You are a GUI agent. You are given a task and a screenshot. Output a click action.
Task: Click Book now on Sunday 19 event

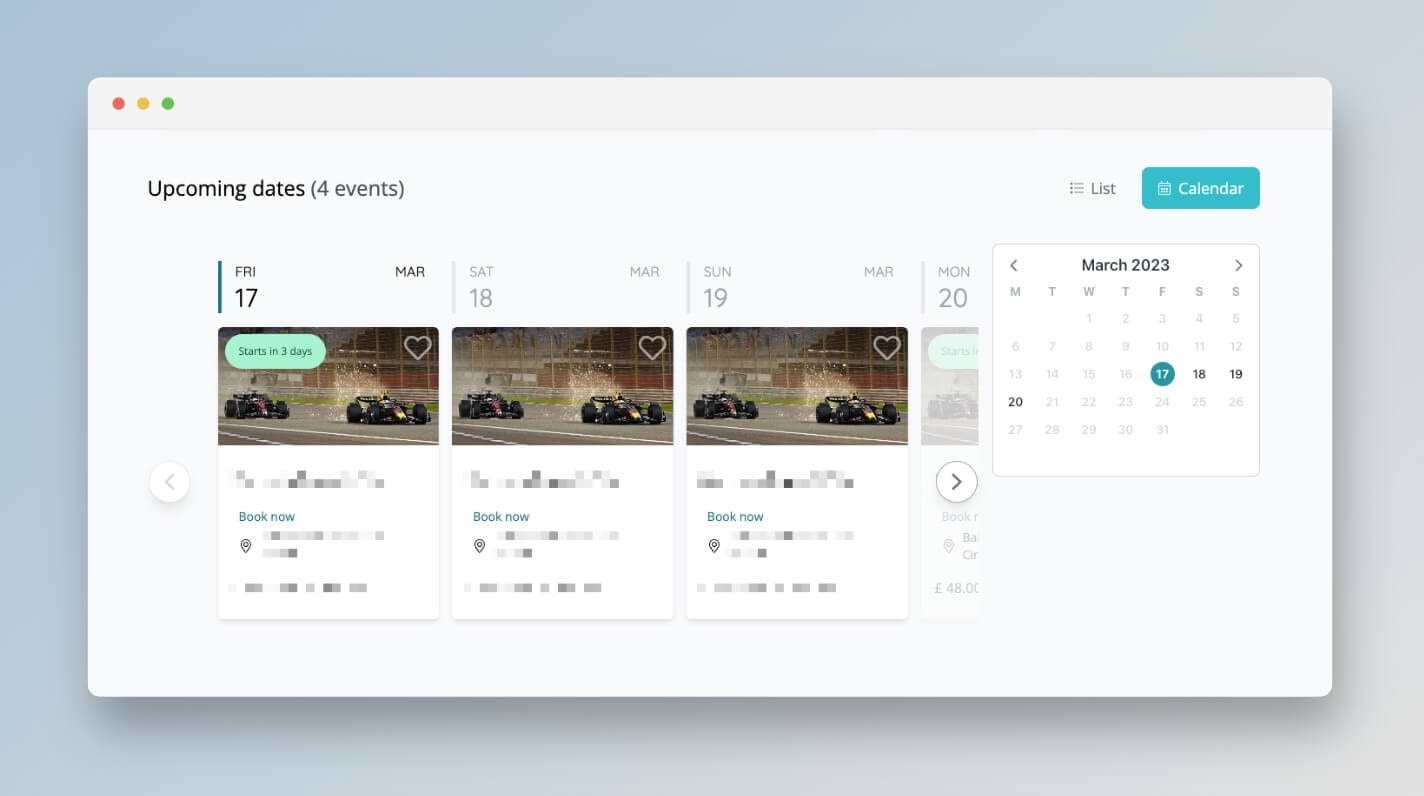tap(735, 517)
